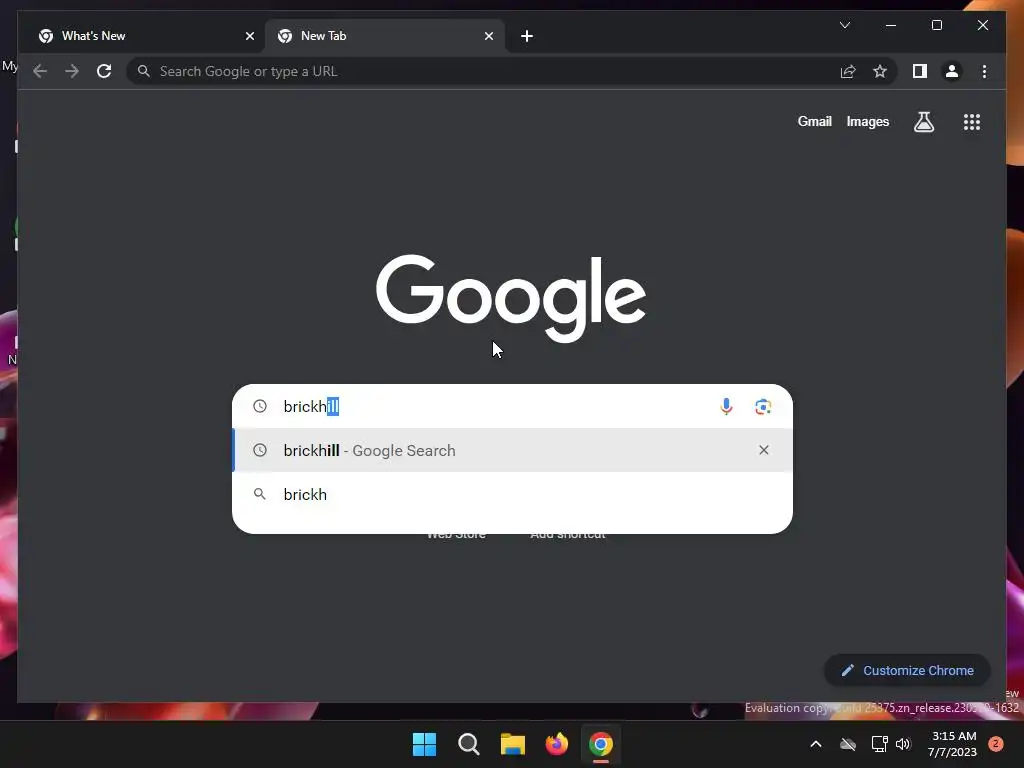Click the Chrome taskbar icon
Image resolution: width=1024 pixels, height=768 pixels.
tap(601, 744)
